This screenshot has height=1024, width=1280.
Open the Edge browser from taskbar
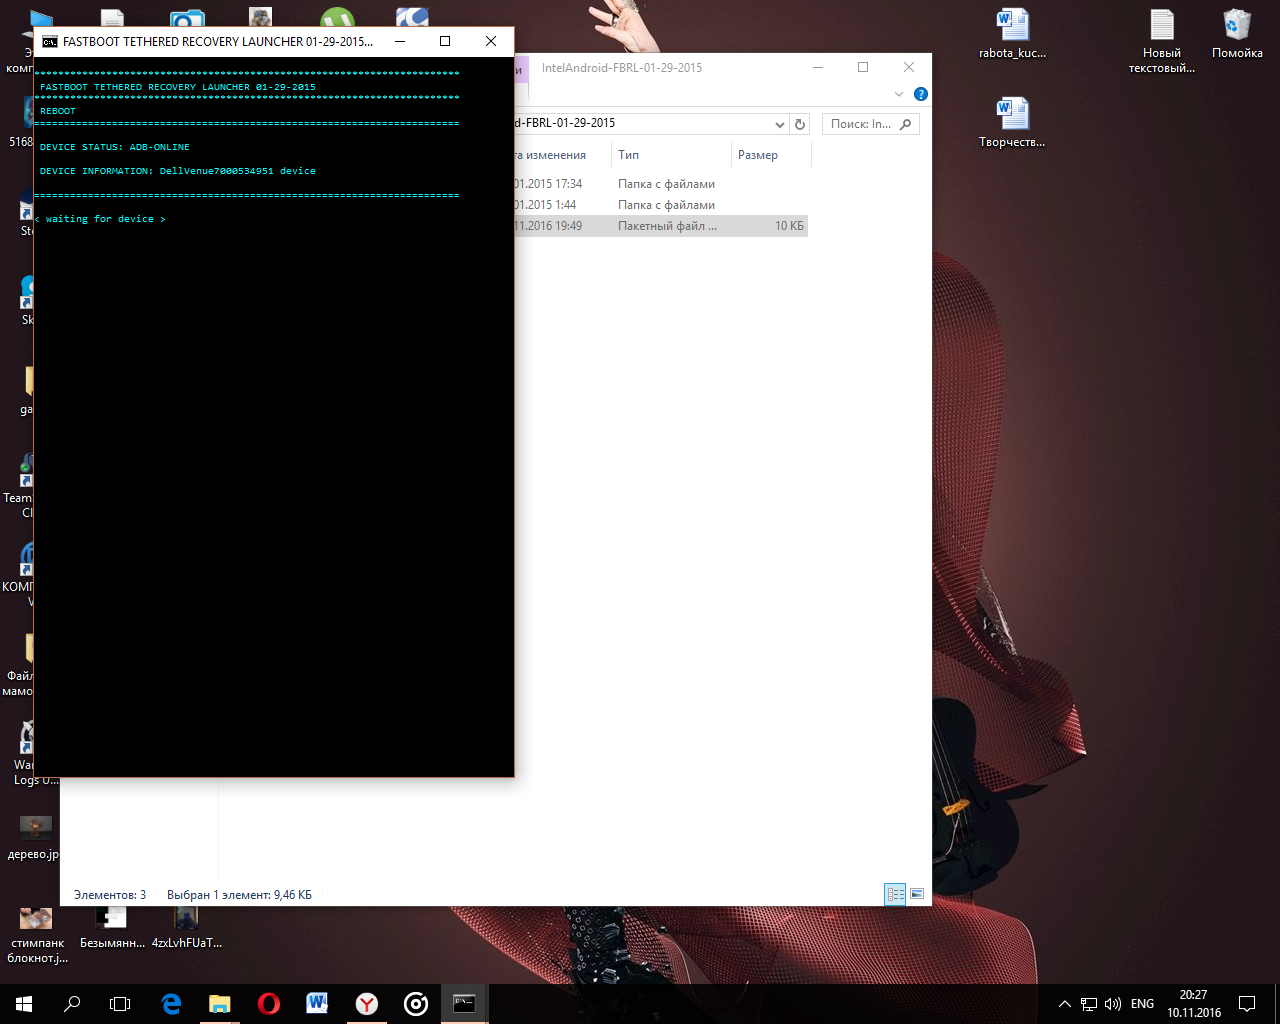[x=171, y=1004]
